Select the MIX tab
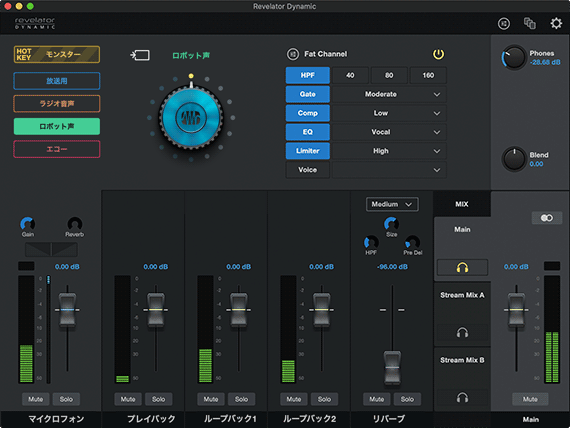 pyautogui.click(x=462, y=204)
